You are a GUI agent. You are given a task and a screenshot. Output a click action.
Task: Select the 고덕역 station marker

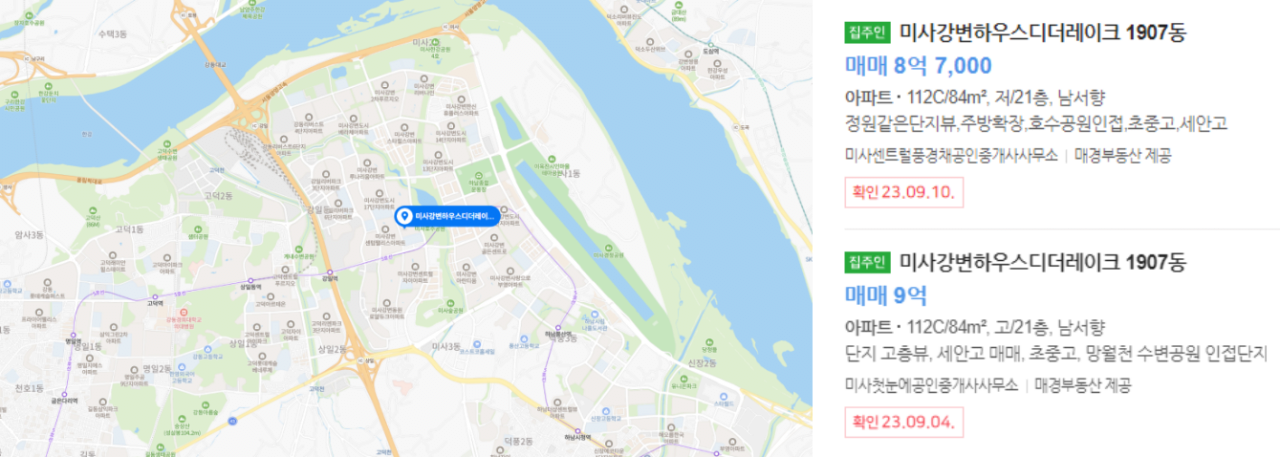point(155,297)
